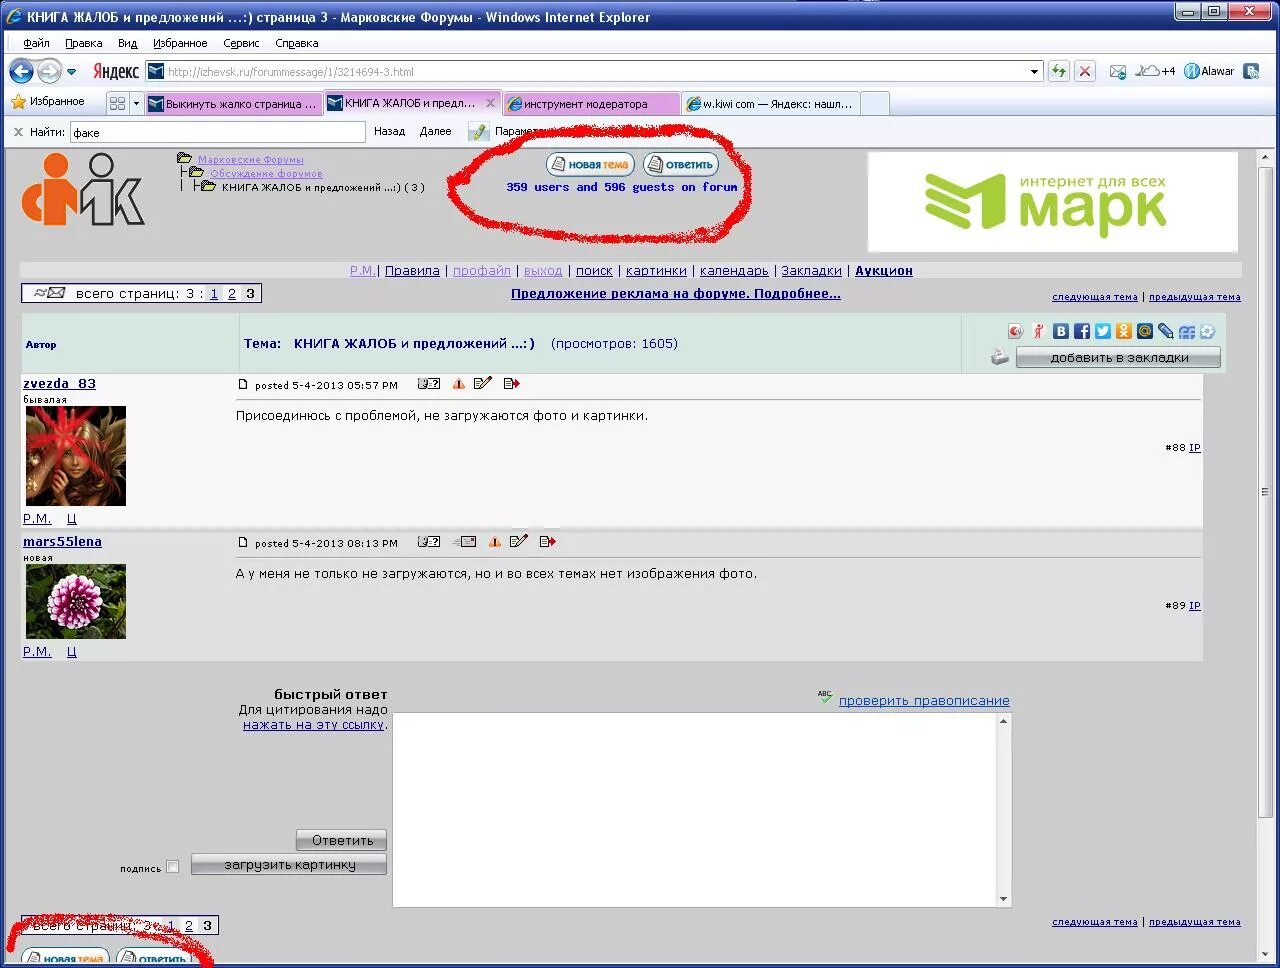1280x968 pixels.
Task: Stop loading with the red X icon
Action: (x=1085, y=71)
